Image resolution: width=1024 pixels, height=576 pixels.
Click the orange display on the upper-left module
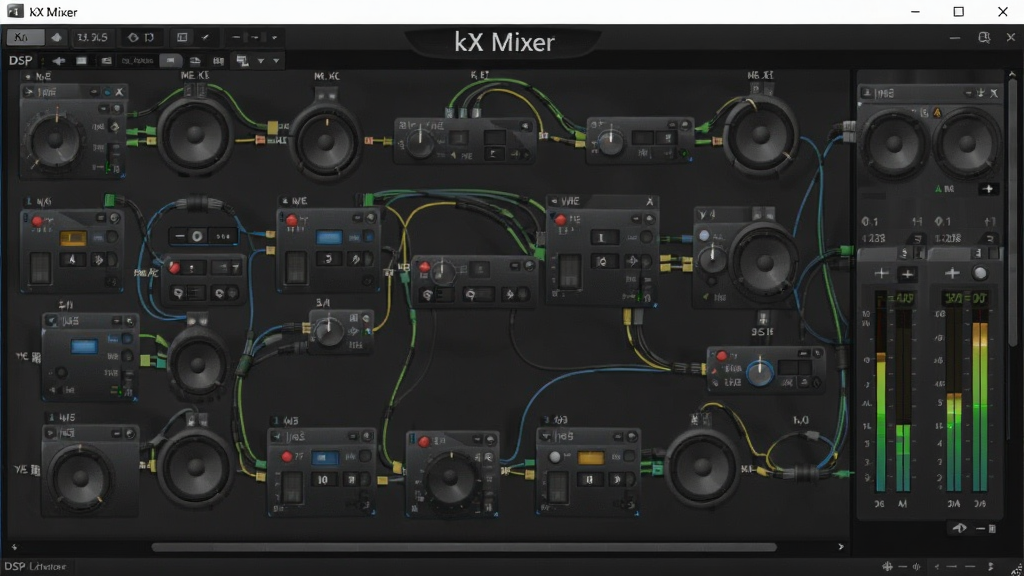click(73, 238)
